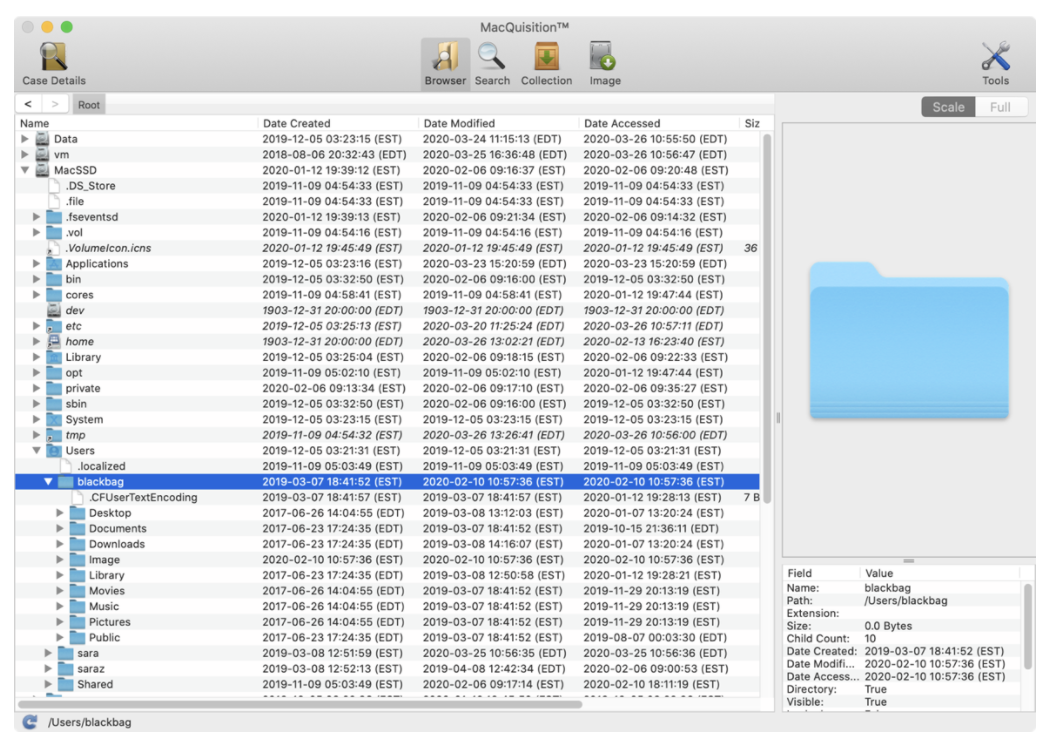Expand the sara user folder

click(48, 653)
